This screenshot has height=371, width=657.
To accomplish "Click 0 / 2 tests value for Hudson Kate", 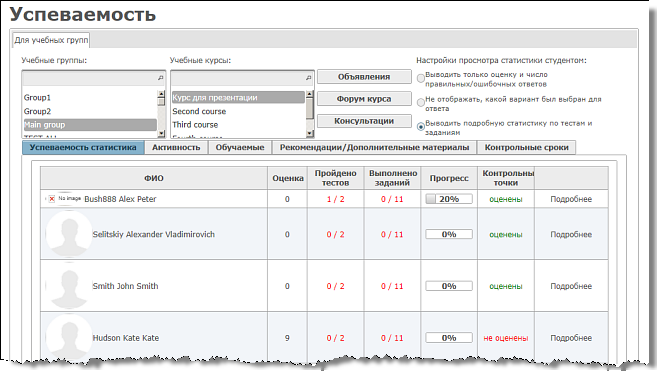I will [x=336, y=338].
